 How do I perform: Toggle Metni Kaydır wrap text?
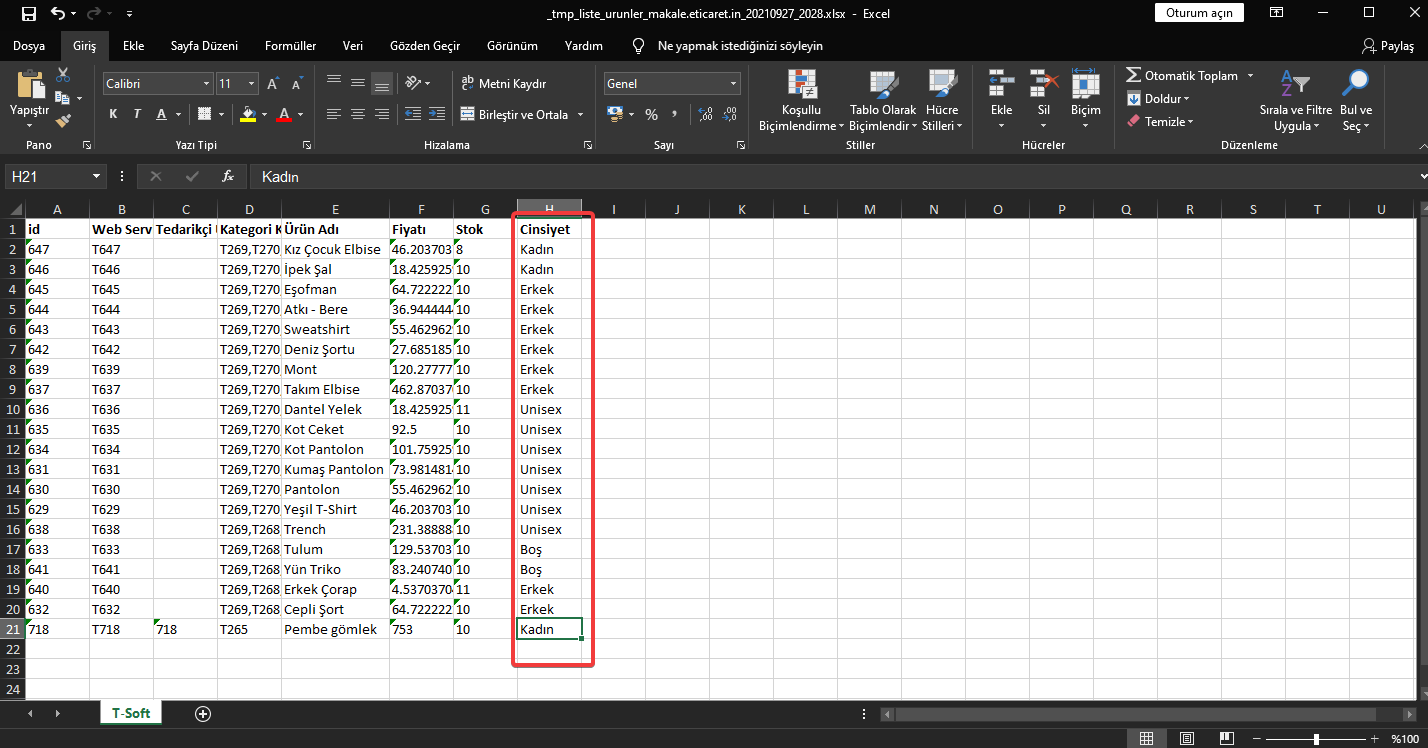(x=504, y=83)
